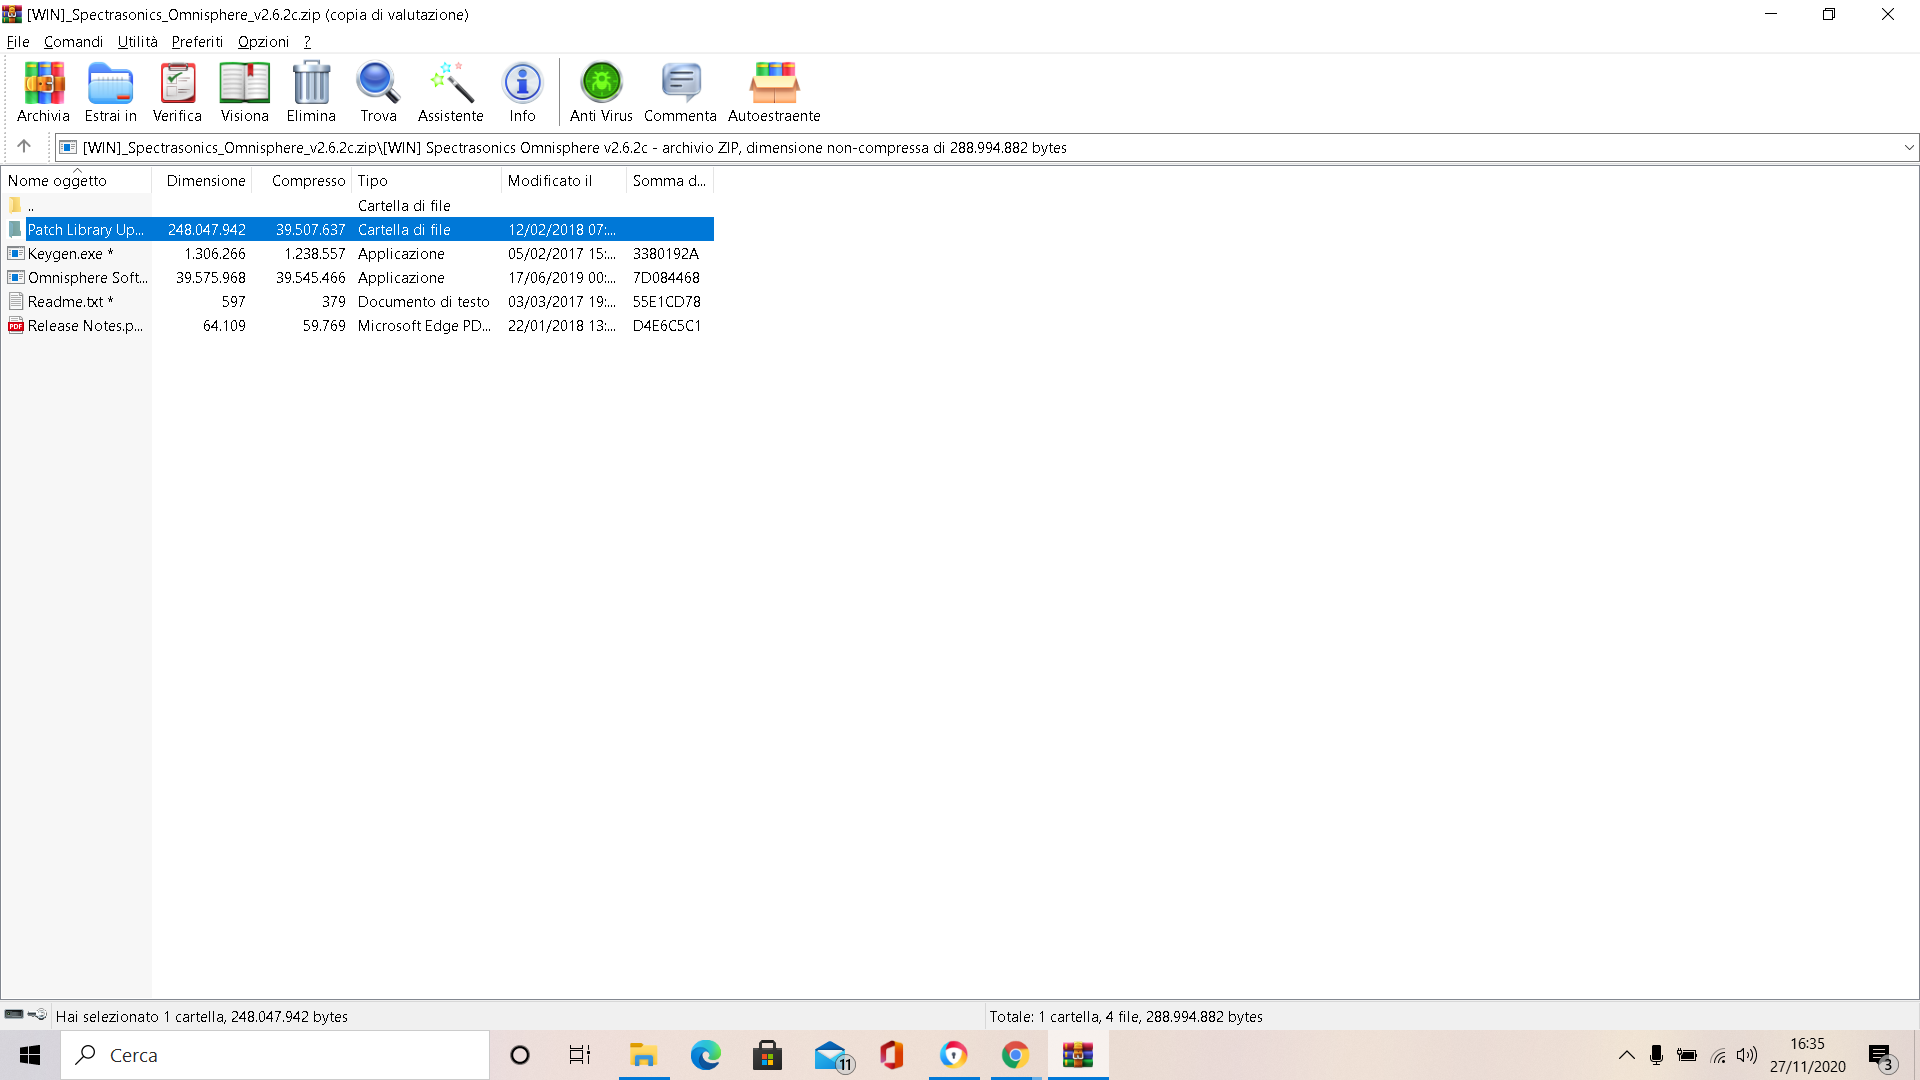Open Microsoft Store from the taskbar
Image resolution: width=1920 pixels, height=1080 pixels.
click(767, 1055)
